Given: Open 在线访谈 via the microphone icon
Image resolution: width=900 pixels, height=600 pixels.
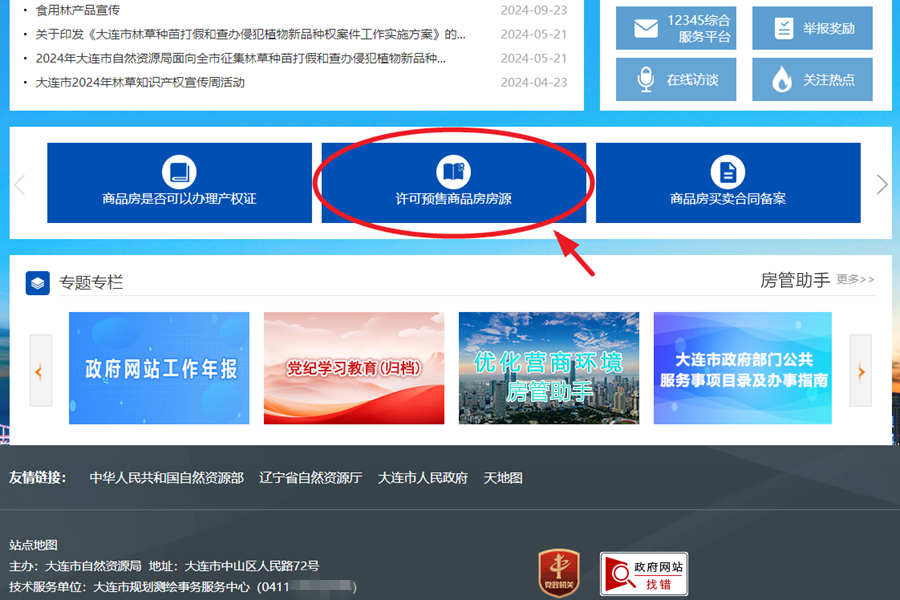Looking at the screenshot, I should point(644,79).
